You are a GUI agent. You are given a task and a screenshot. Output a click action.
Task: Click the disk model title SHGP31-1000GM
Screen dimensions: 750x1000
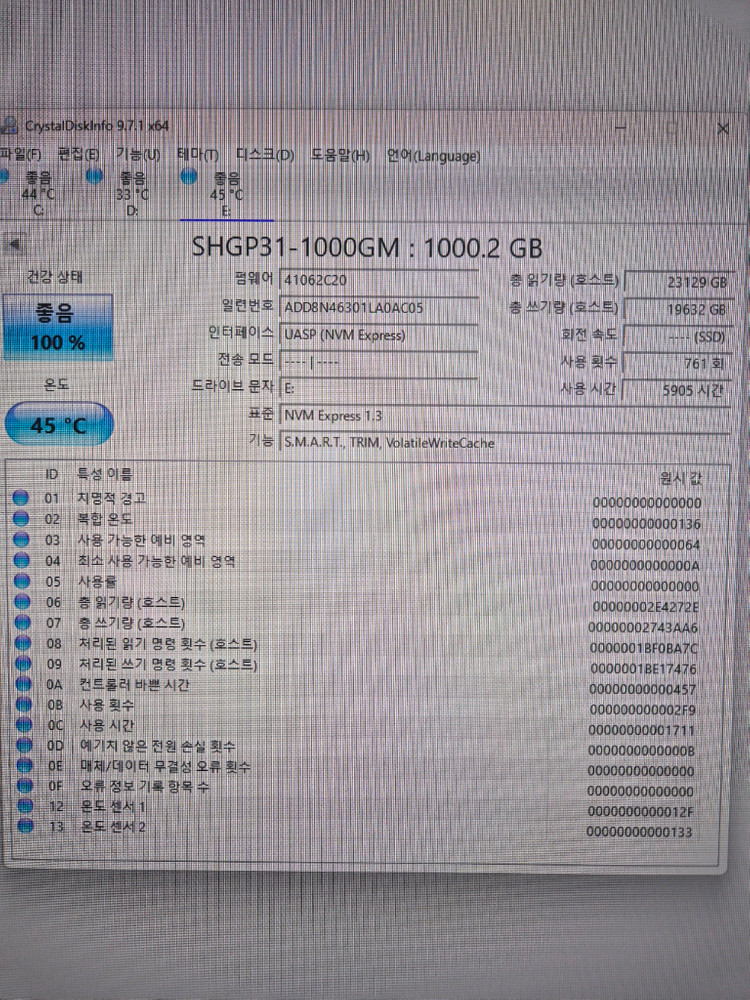pos(296,247)
